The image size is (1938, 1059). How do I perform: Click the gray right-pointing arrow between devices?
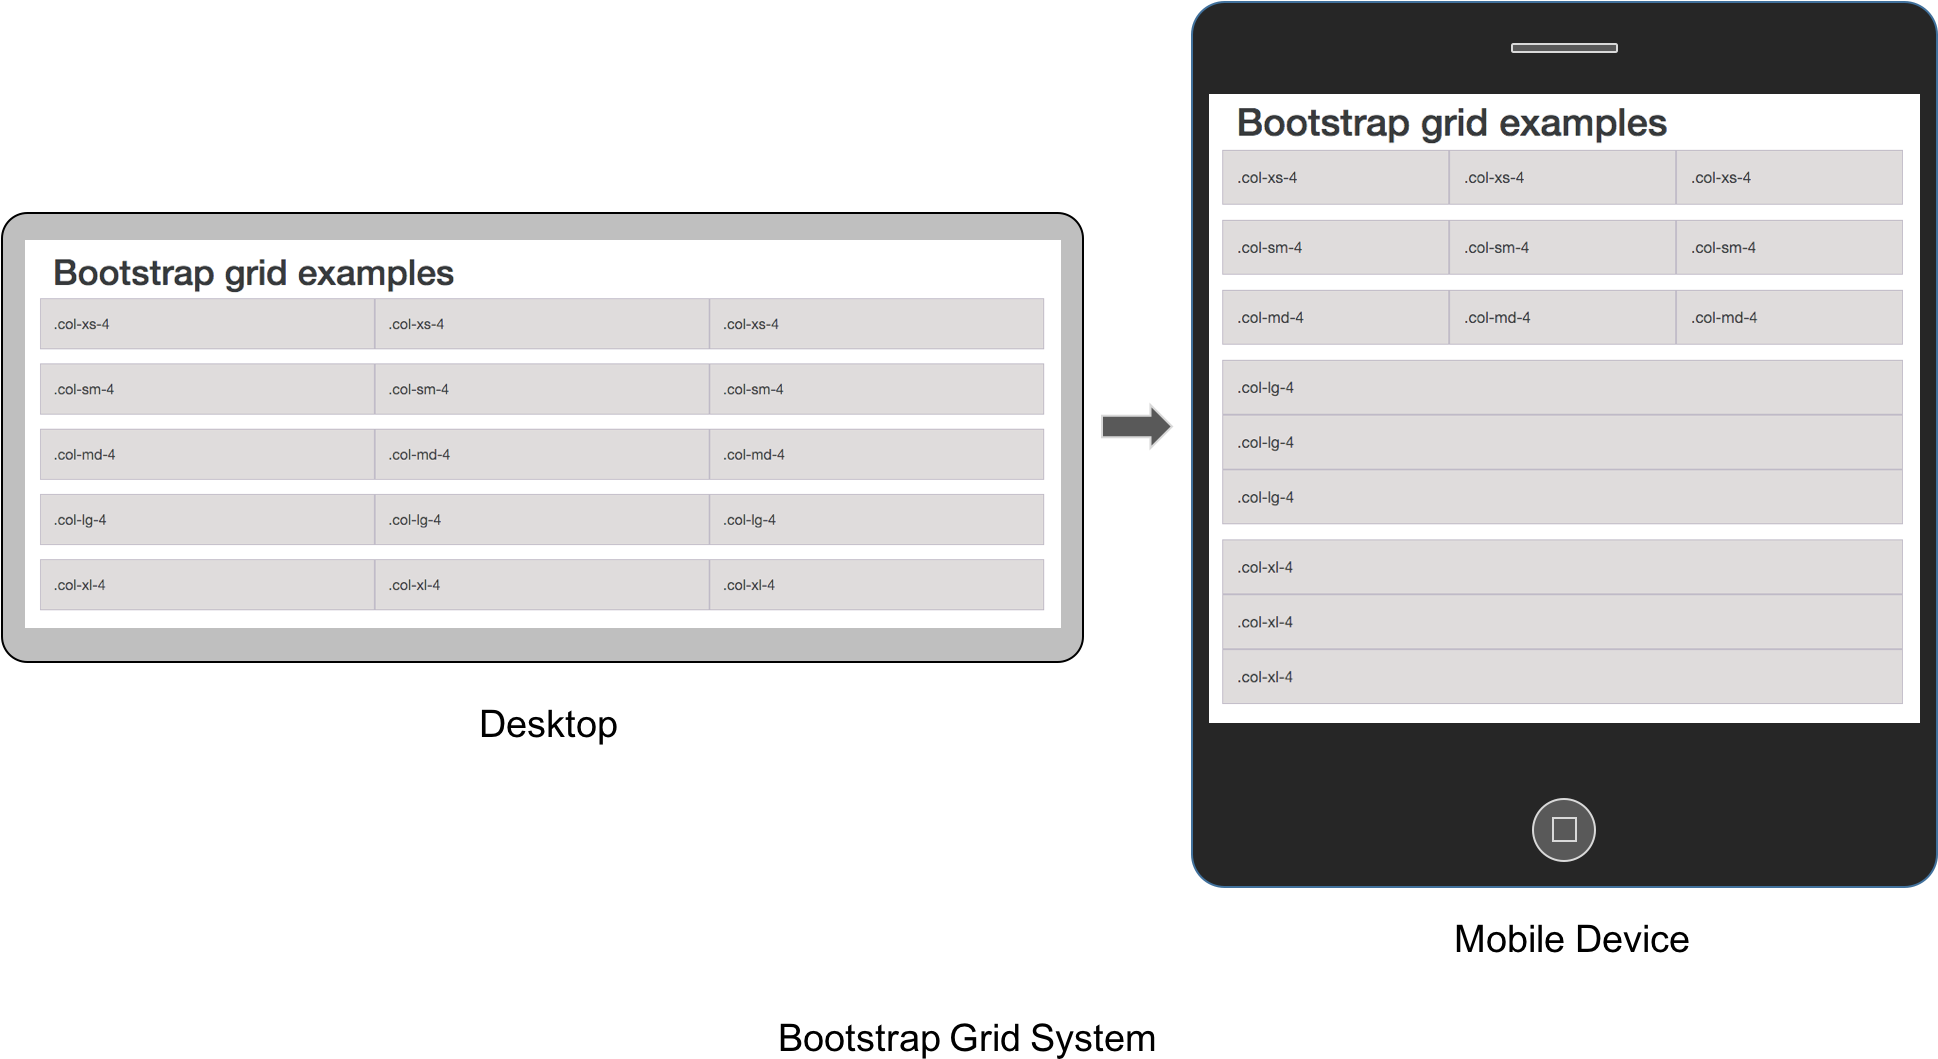click(1136, 427)
